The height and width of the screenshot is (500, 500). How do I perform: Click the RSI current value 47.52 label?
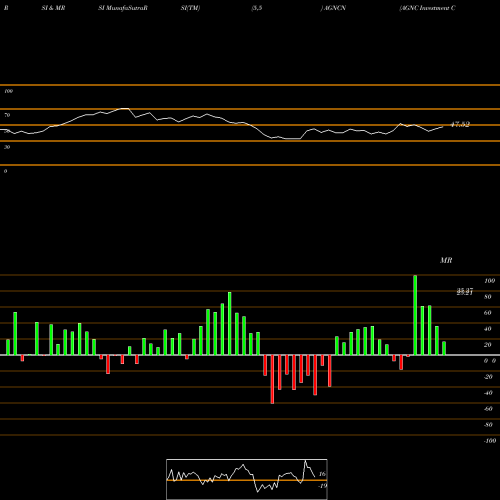point(460,124)
